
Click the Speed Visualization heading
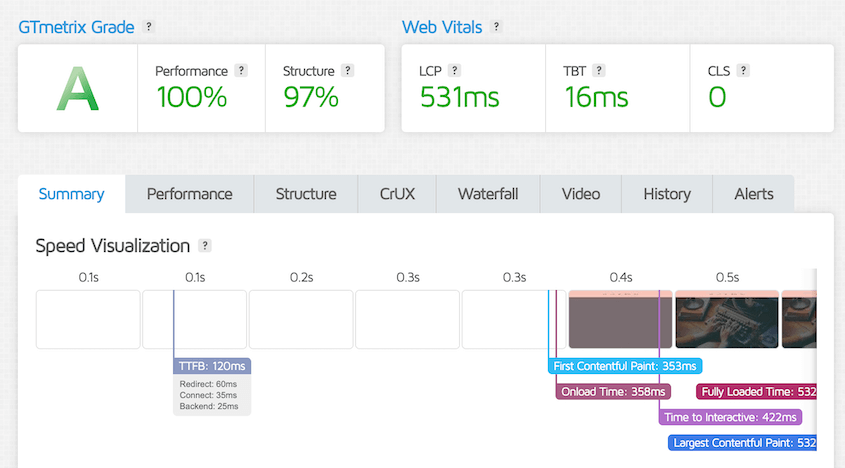(x=113, y=246)
